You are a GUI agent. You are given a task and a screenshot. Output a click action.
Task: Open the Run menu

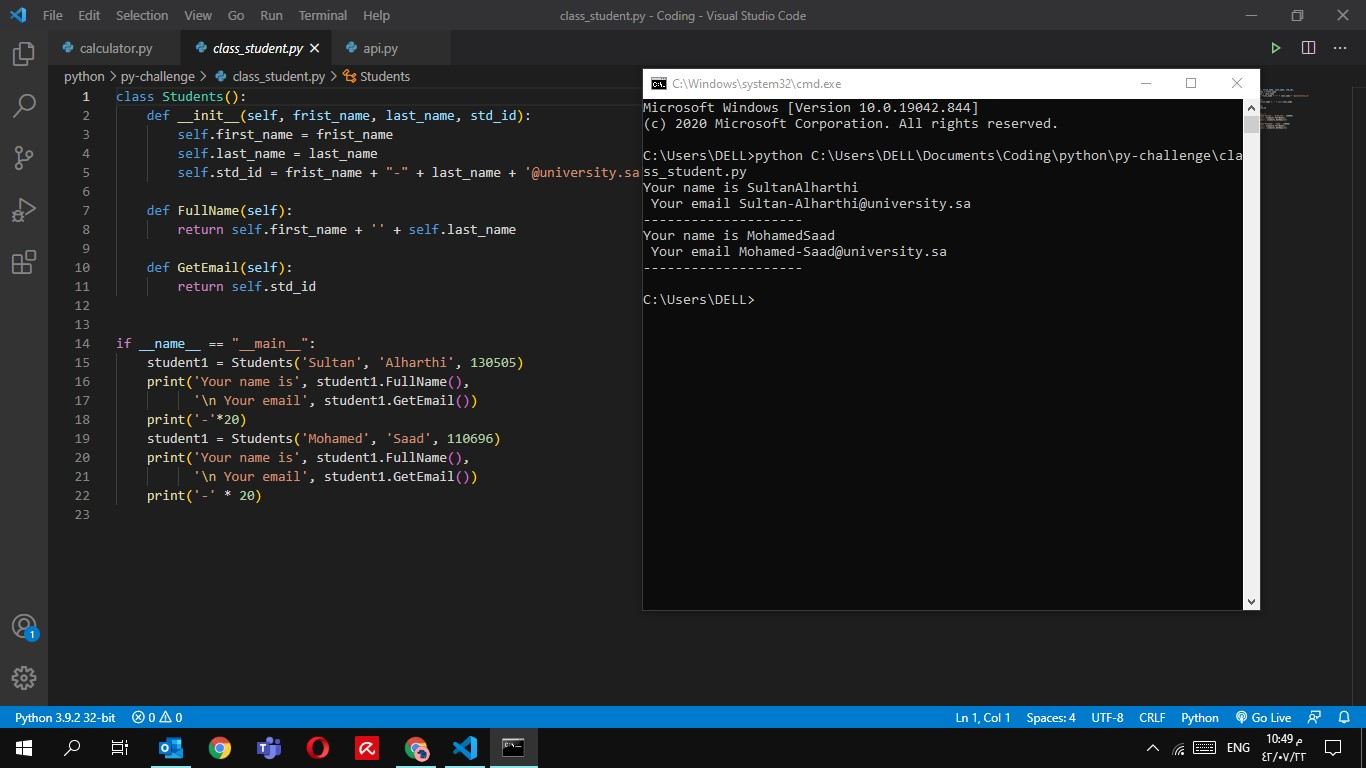click(271, 16)
